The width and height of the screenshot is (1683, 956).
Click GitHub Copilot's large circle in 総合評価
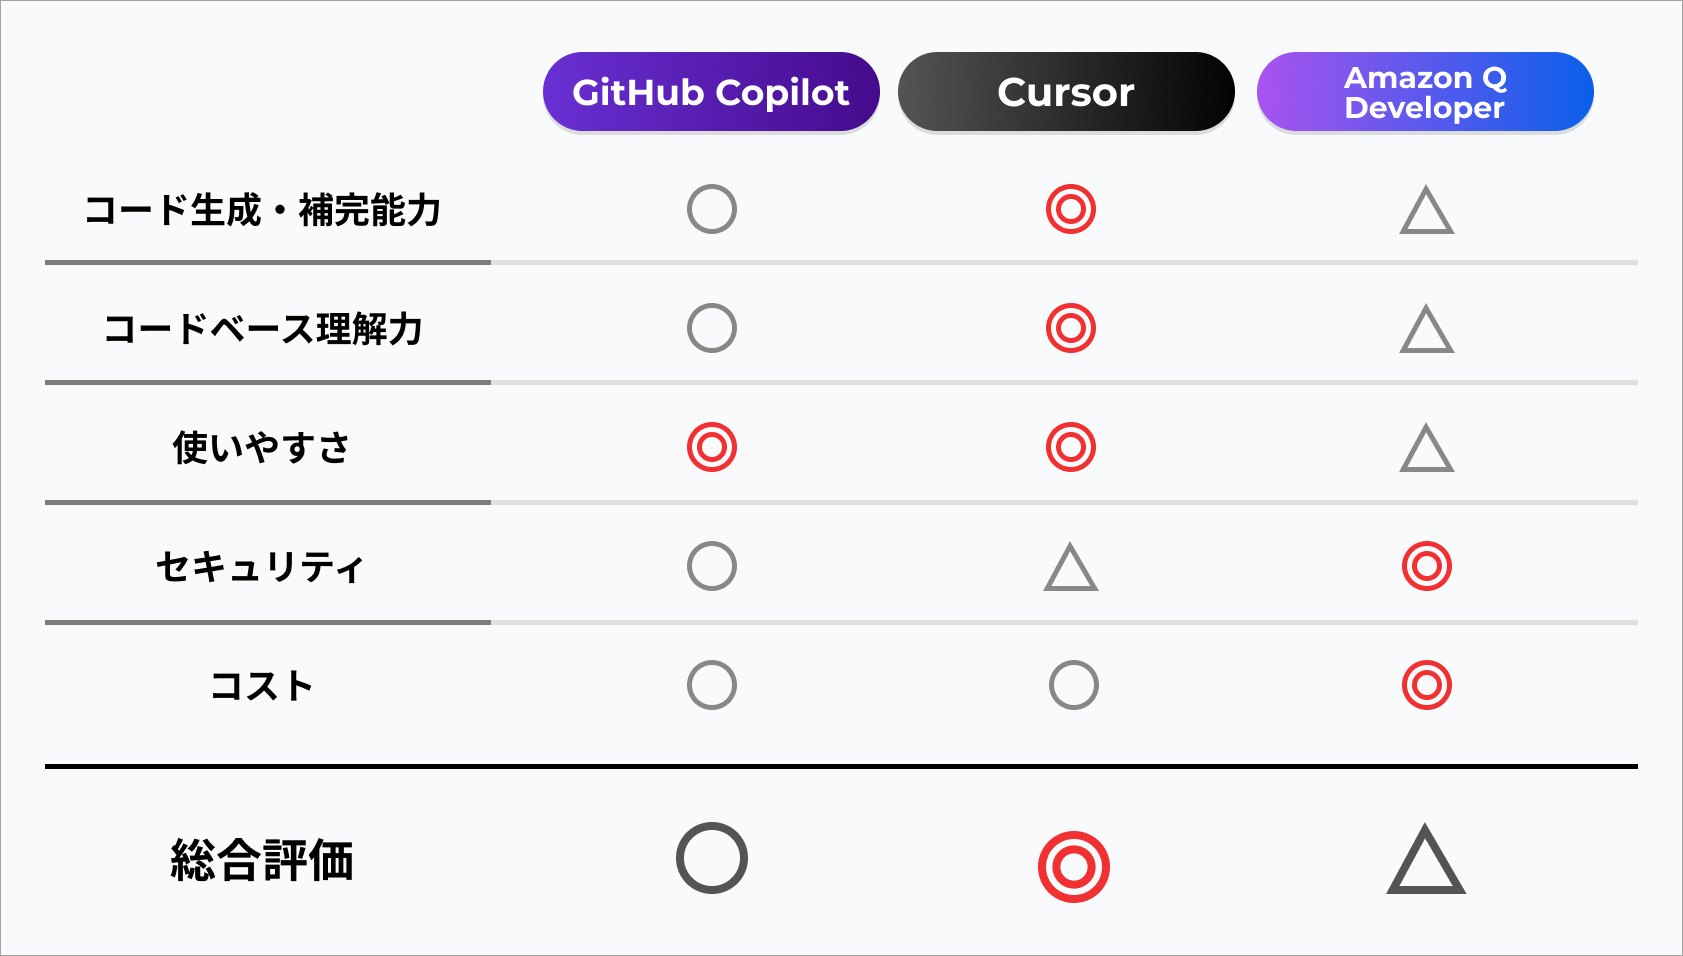[x=712, y=858]
